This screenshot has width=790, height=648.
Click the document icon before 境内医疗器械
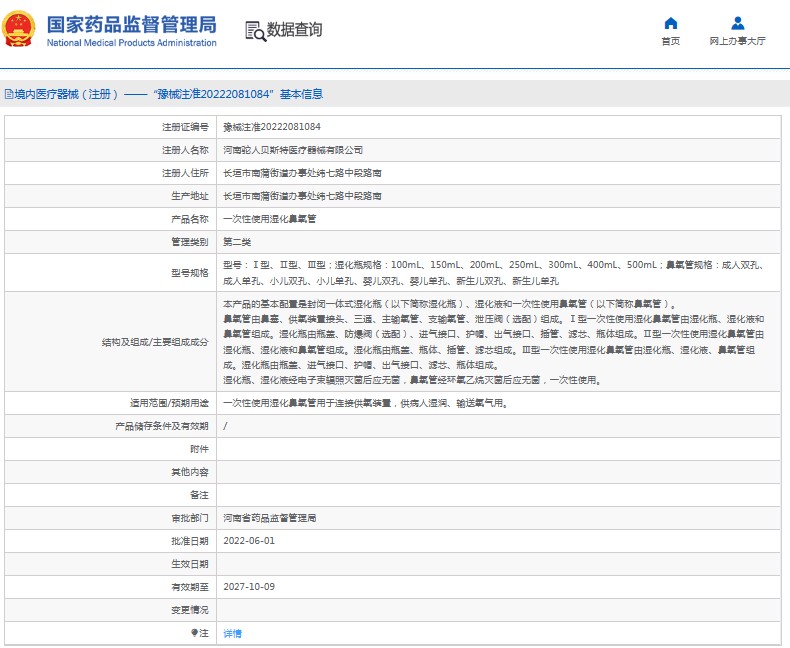click(8, 94)
